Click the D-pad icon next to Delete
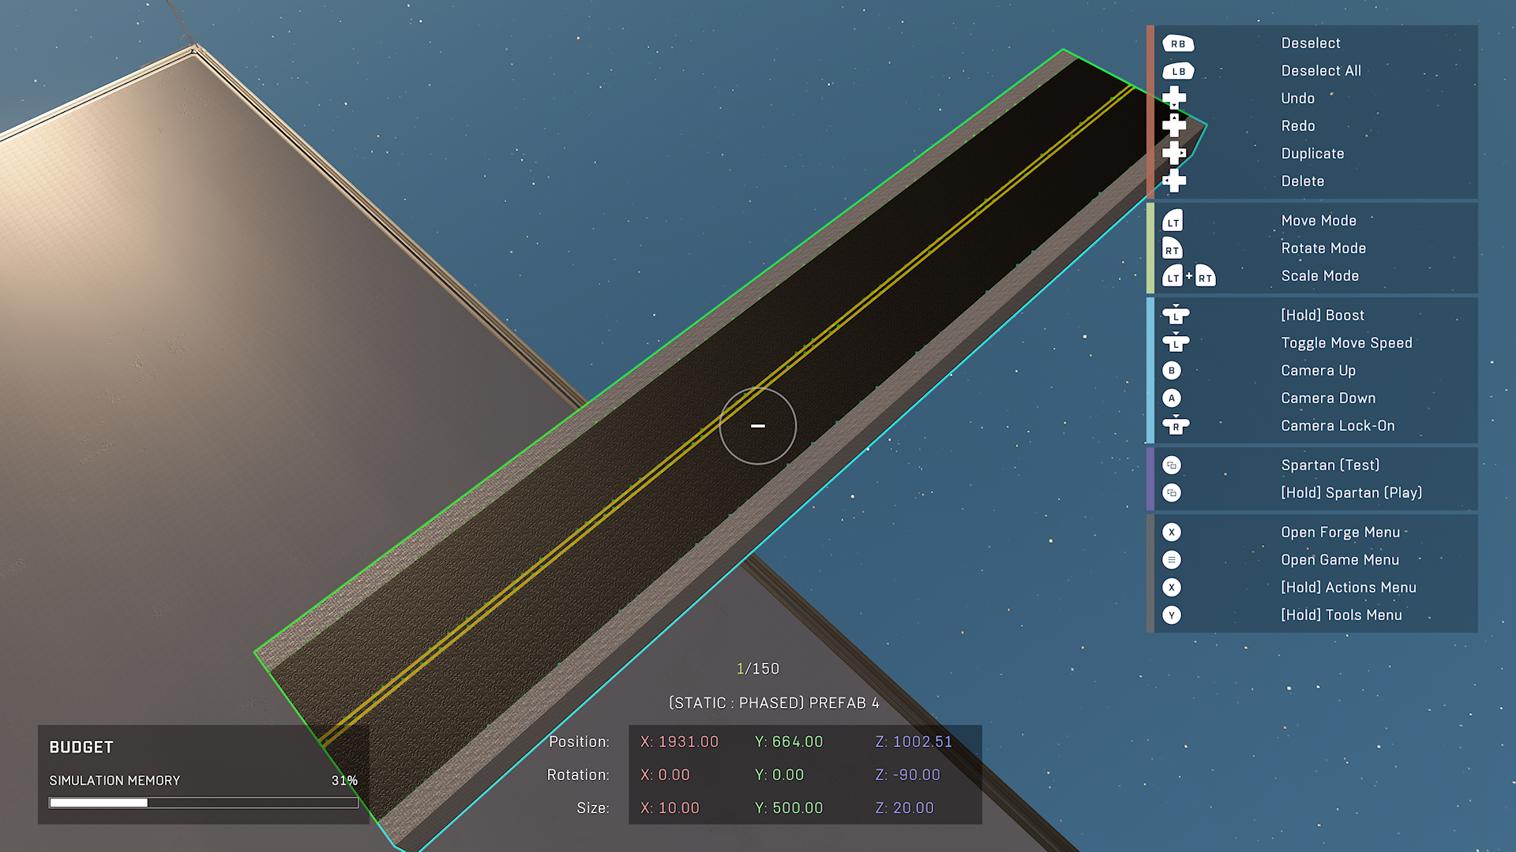The height and width of the screenshot is (852, 1516). point(1174,181)
